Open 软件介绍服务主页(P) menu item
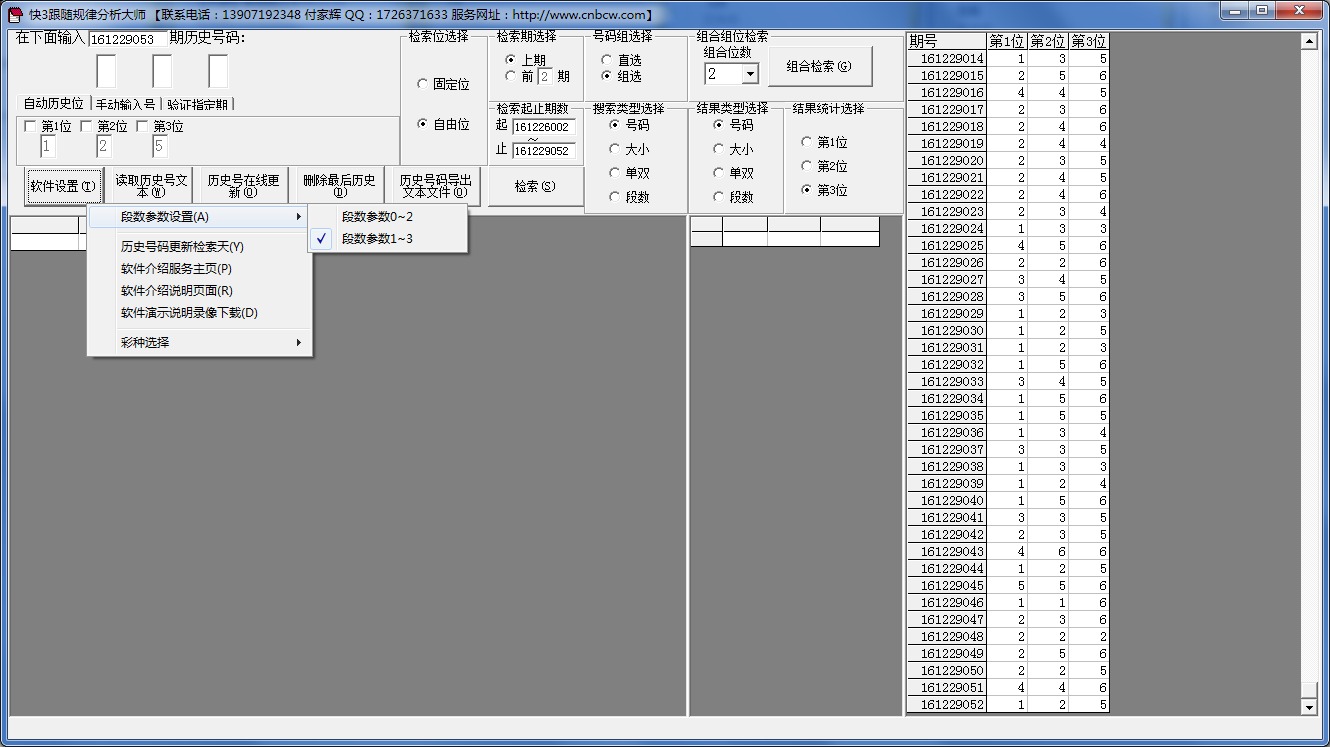The height and width of the screenshot is (747, 1330). tap(176, 269)
